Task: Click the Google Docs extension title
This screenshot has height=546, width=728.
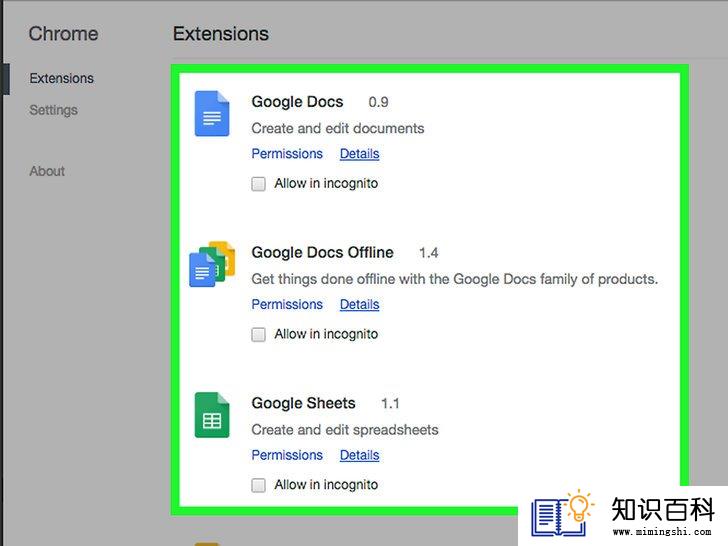Action: pos(297,102)
